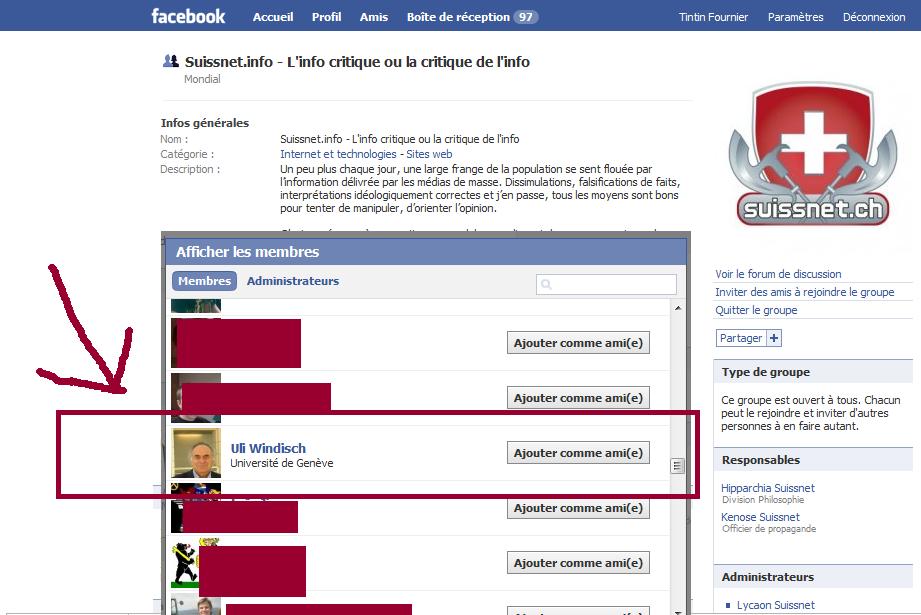The image size is (921, 615).
Task: Select the Membres tab
Action: [x=204, y=281]
